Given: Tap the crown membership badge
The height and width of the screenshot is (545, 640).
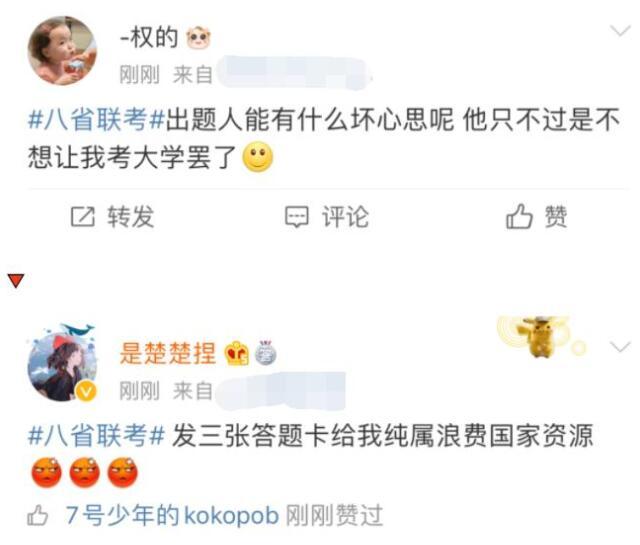Looking at the screenshot, I should (237, 354).
